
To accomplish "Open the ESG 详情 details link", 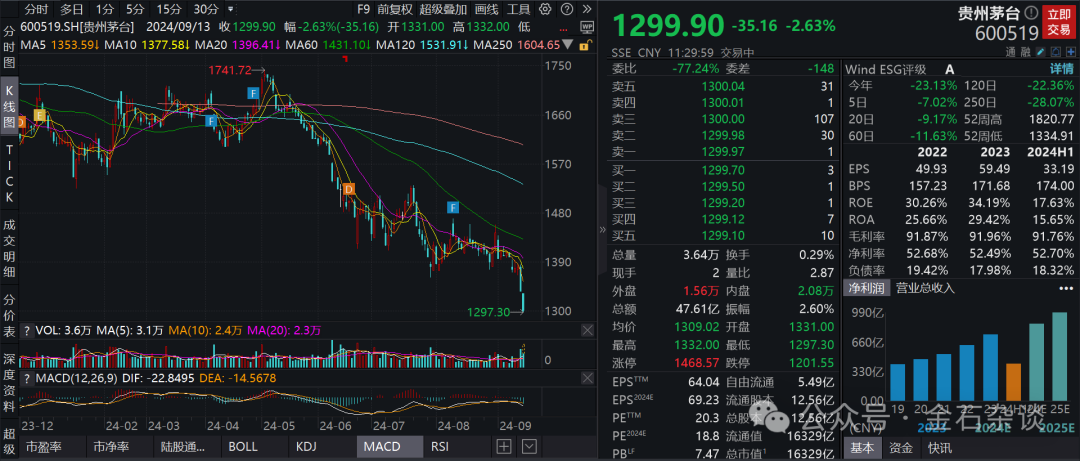I will [1061, 69].
